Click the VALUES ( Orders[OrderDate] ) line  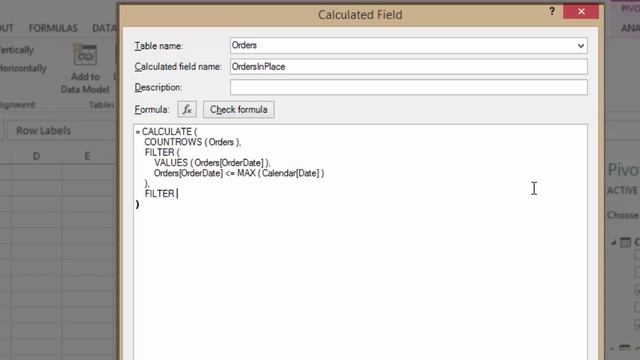pos(212,162)
